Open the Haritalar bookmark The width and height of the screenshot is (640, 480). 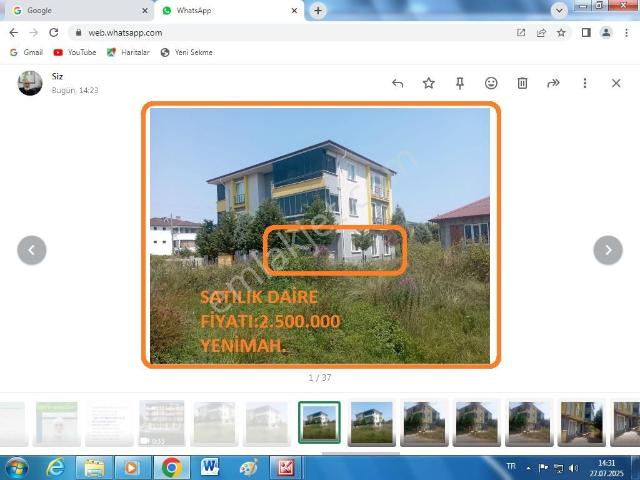[x=129, y=52]
